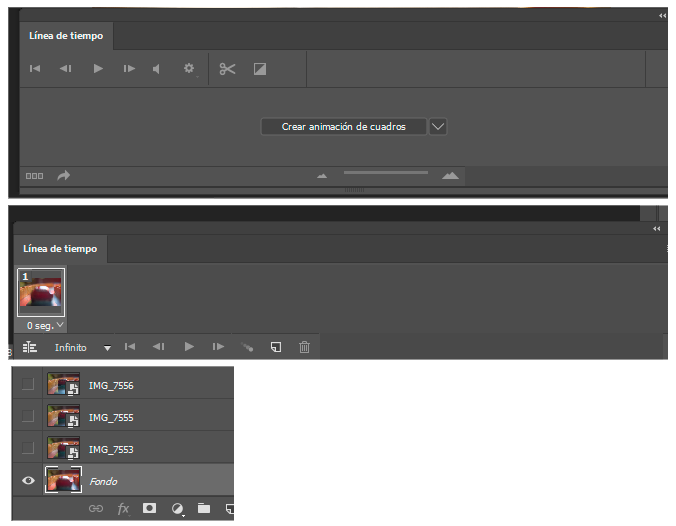Screen dimensions: 676x526
Task: Show IMG_7555 layer visibility box
Action: point(28,416)
